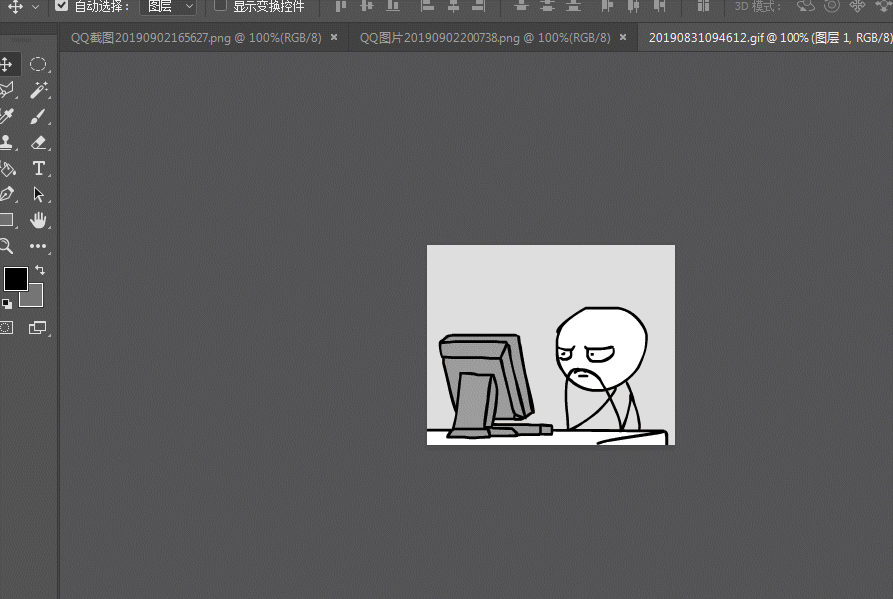Click the Distribute Left Edges icon

[x=607, y=6]
